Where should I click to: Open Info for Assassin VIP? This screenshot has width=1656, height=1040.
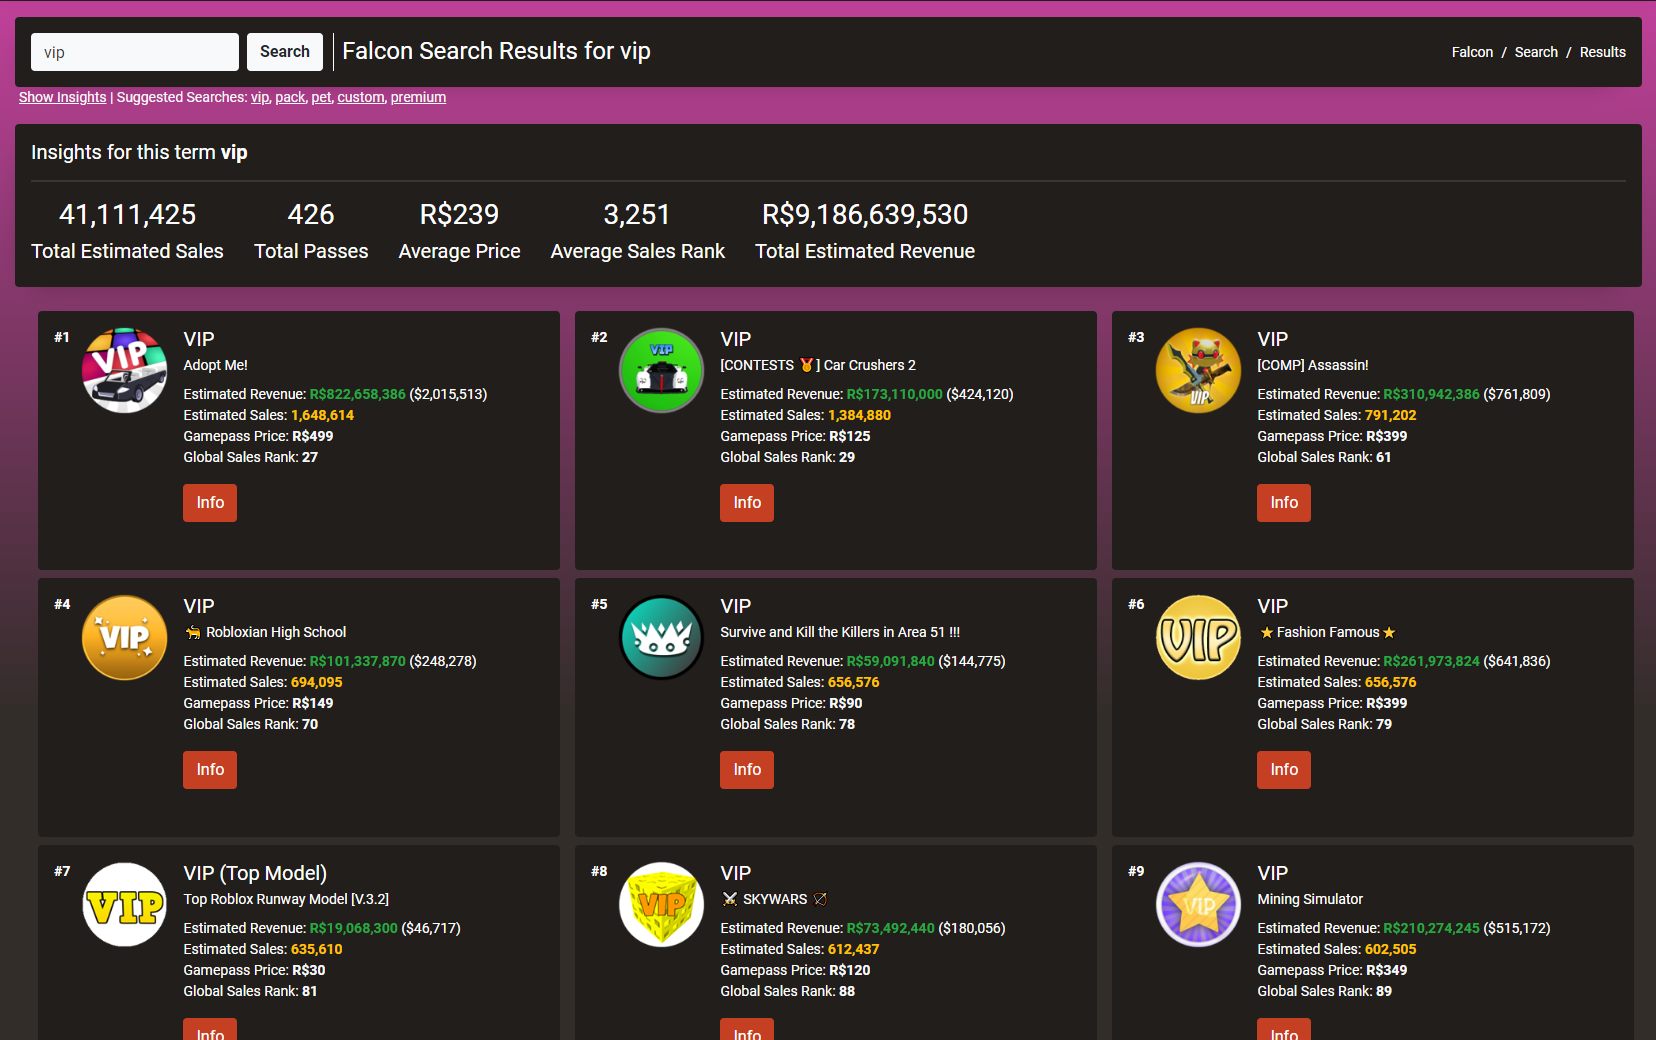coord(1284,503)
